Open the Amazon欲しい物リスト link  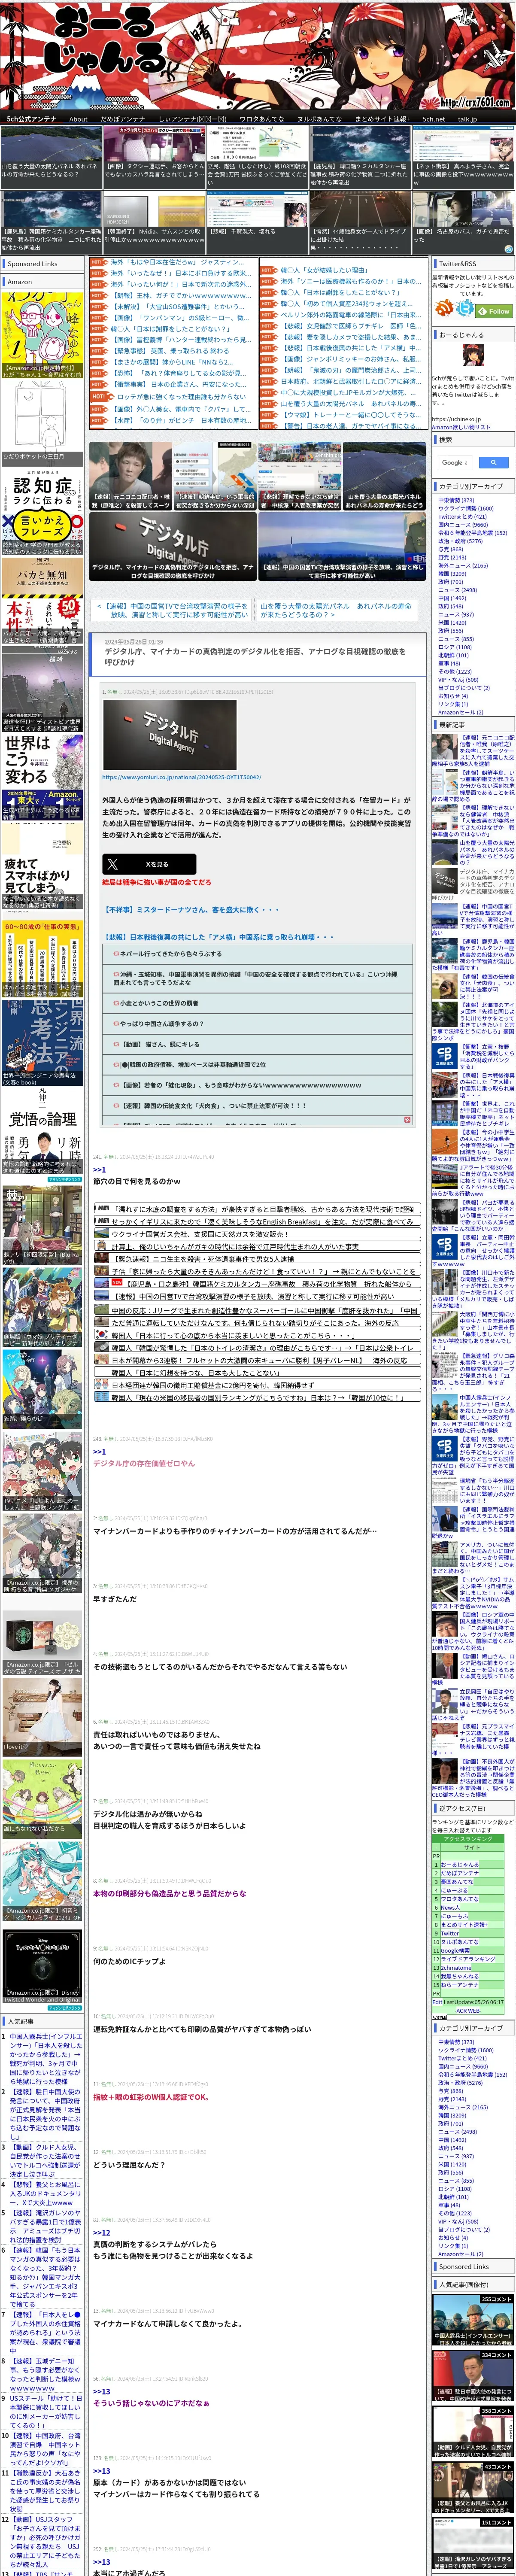[461, 427]
